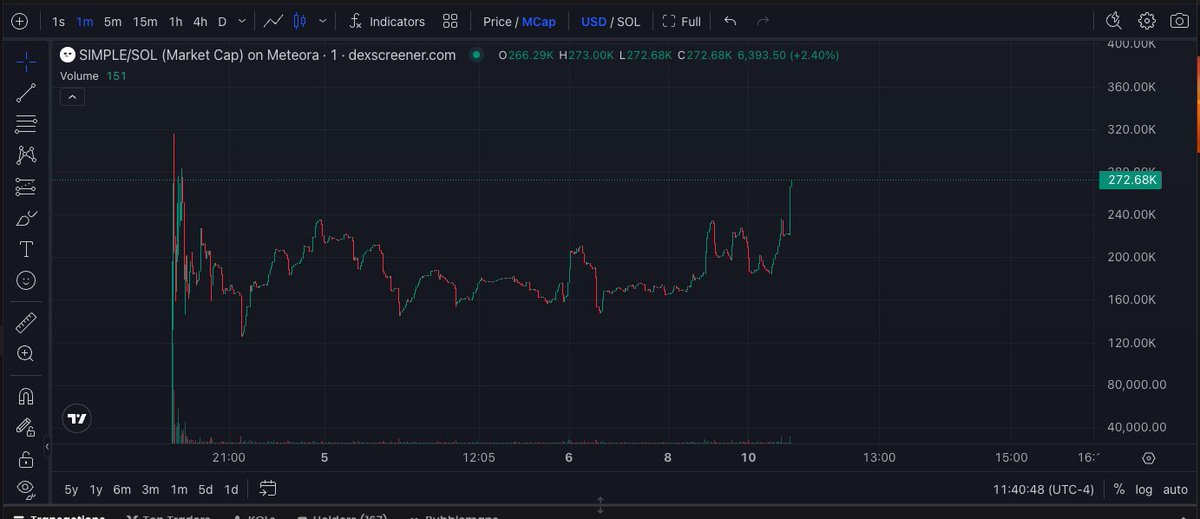This screenshot has width=1200, height=519.
Task: Toggle stay in drawing mode pencil-lock
Action: 26,427
